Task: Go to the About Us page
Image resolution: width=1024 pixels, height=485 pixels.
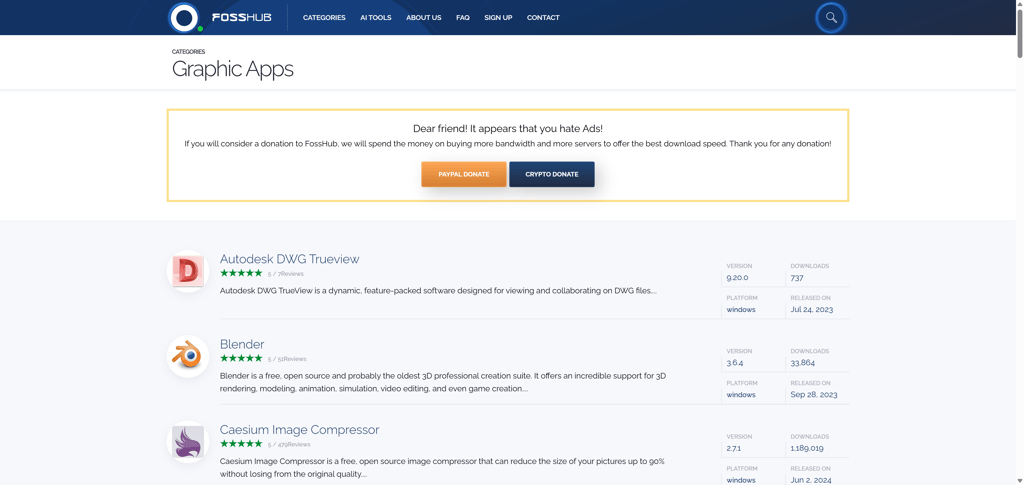Action: click(x=423, y=18)
